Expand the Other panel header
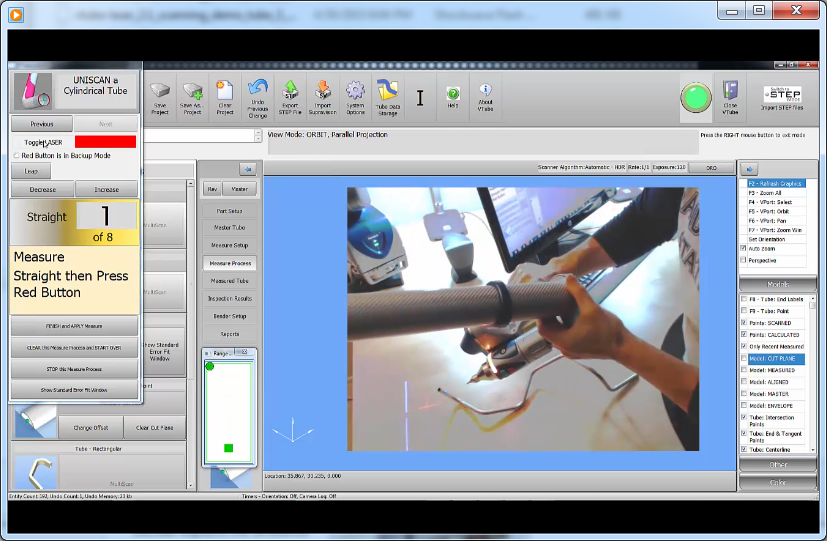 778,465
